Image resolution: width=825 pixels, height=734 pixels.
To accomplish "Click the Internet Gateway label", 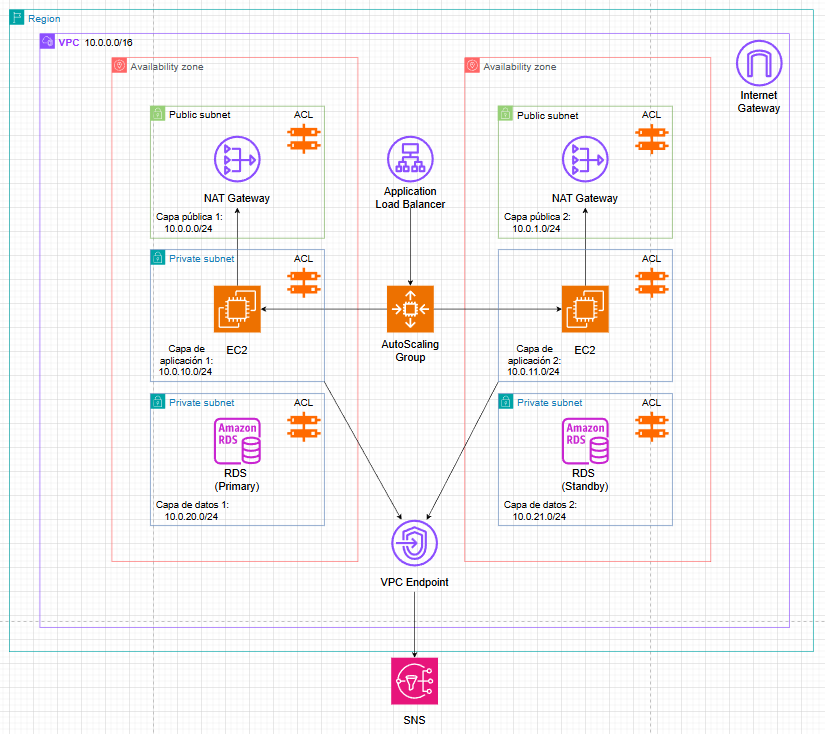I will click(x=759, y=102).
